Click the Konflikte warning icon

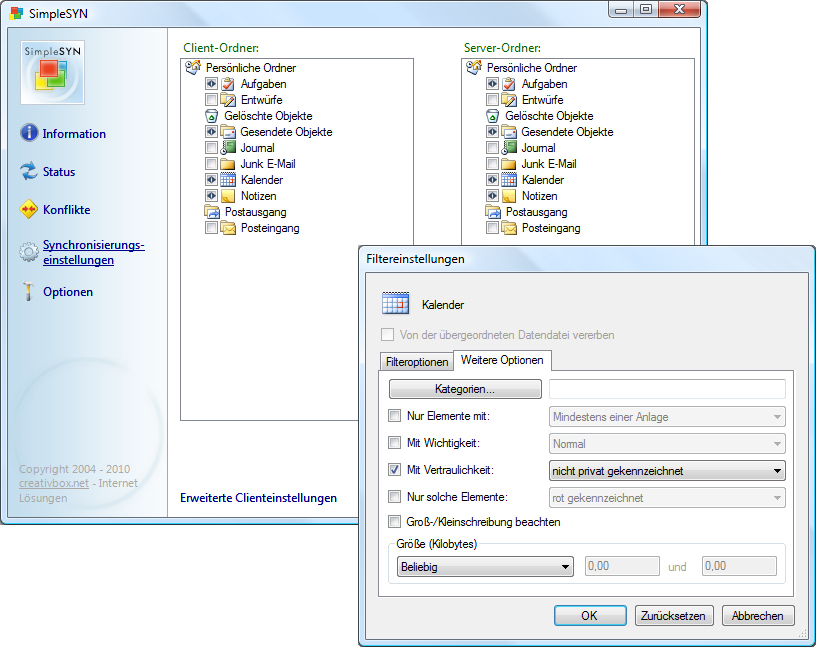pyautogui.click(x=29, y=210)
